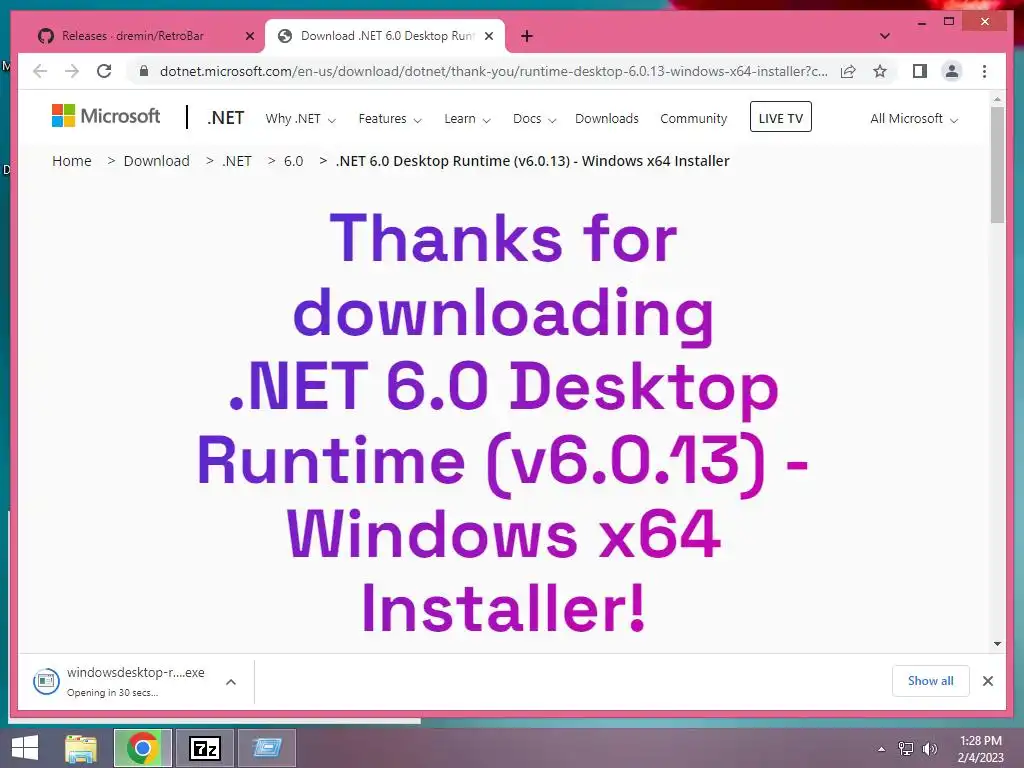Open the Windows Start button

[x=25, y=748]
